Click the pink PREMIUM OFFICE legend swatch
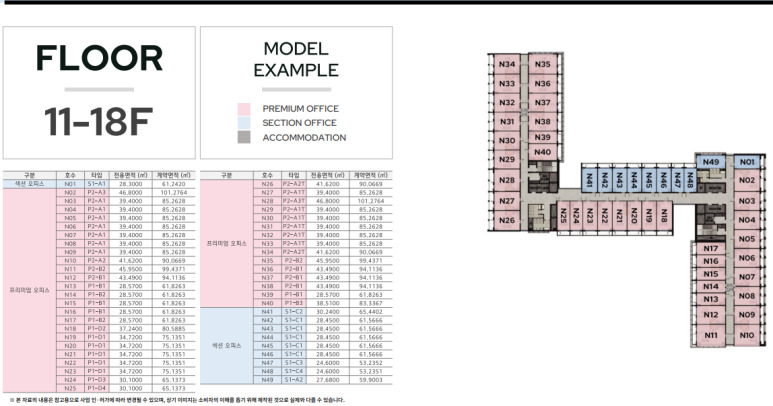 [x=244, y=109]
